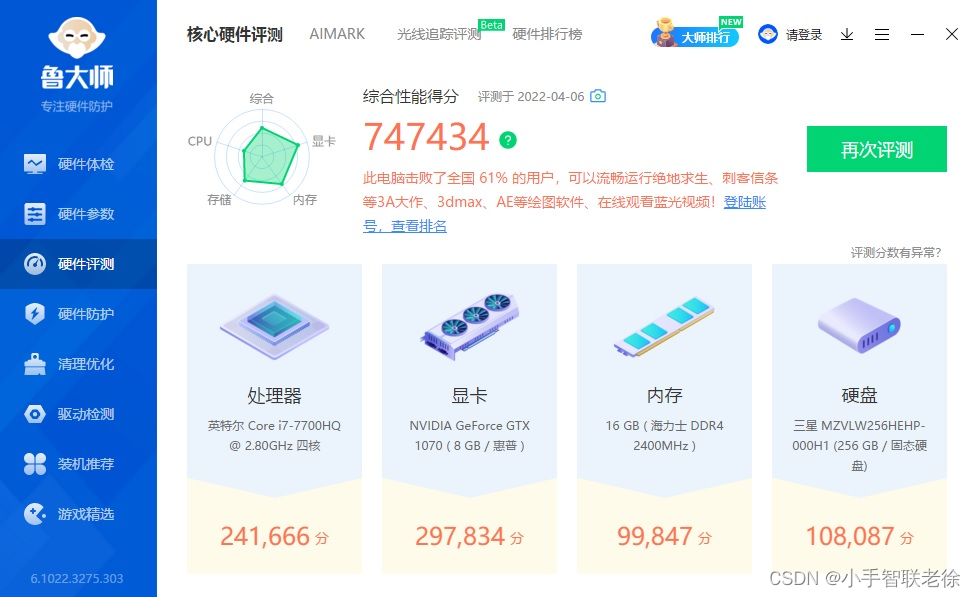Click the 16 GB DDR4 memory text
This screenshot has height=597, width=976.
[x=664, y=435]
